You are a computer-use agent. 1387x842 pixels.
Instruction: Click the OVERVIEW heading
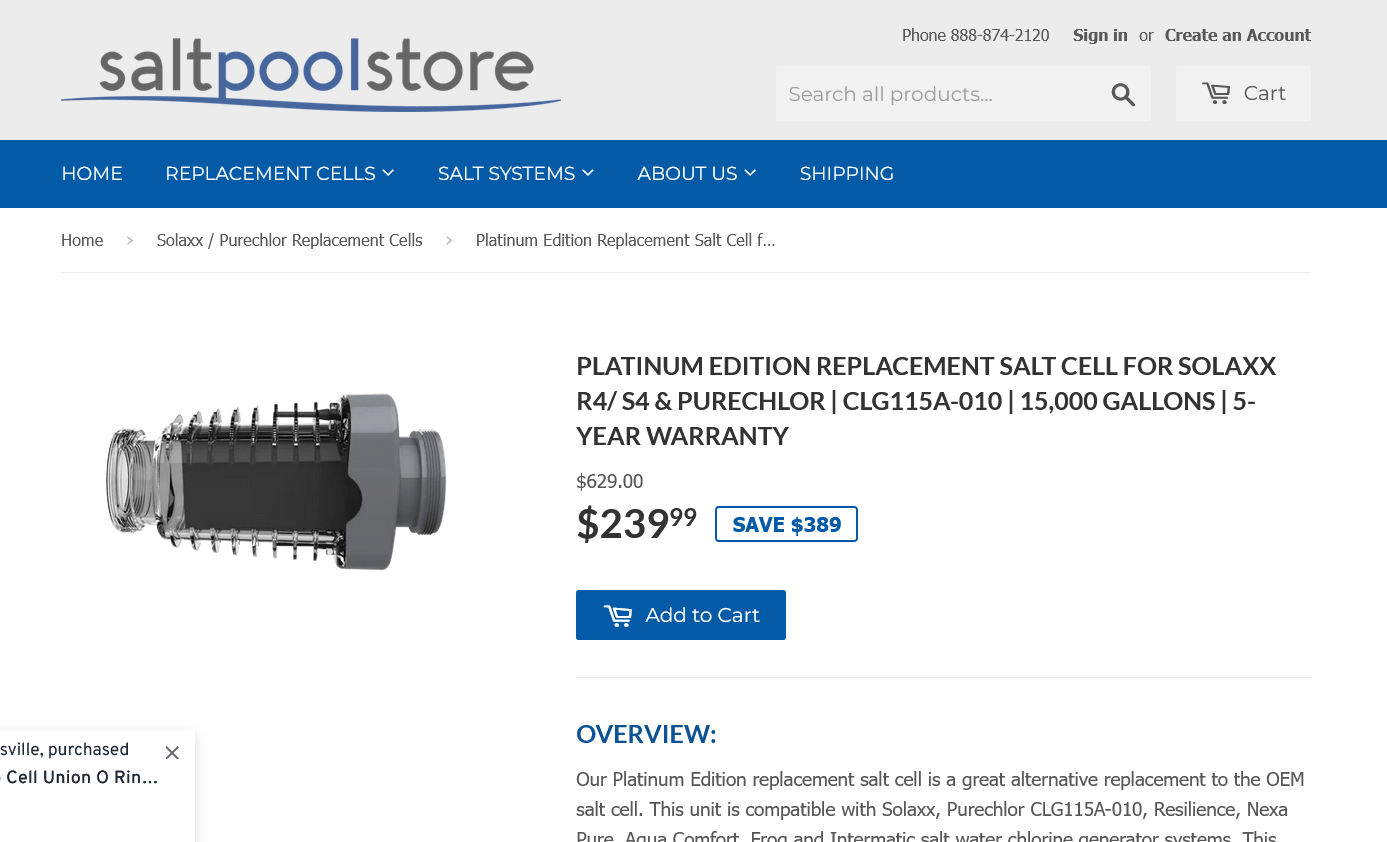tap(646, 734)
